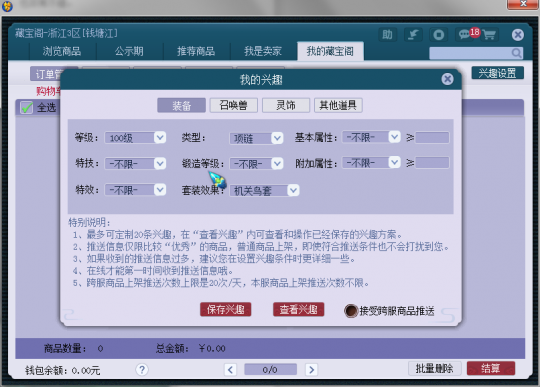Expand 锻造等级 dropdown
Screen dimensions: 540x387
coord(256,164)
